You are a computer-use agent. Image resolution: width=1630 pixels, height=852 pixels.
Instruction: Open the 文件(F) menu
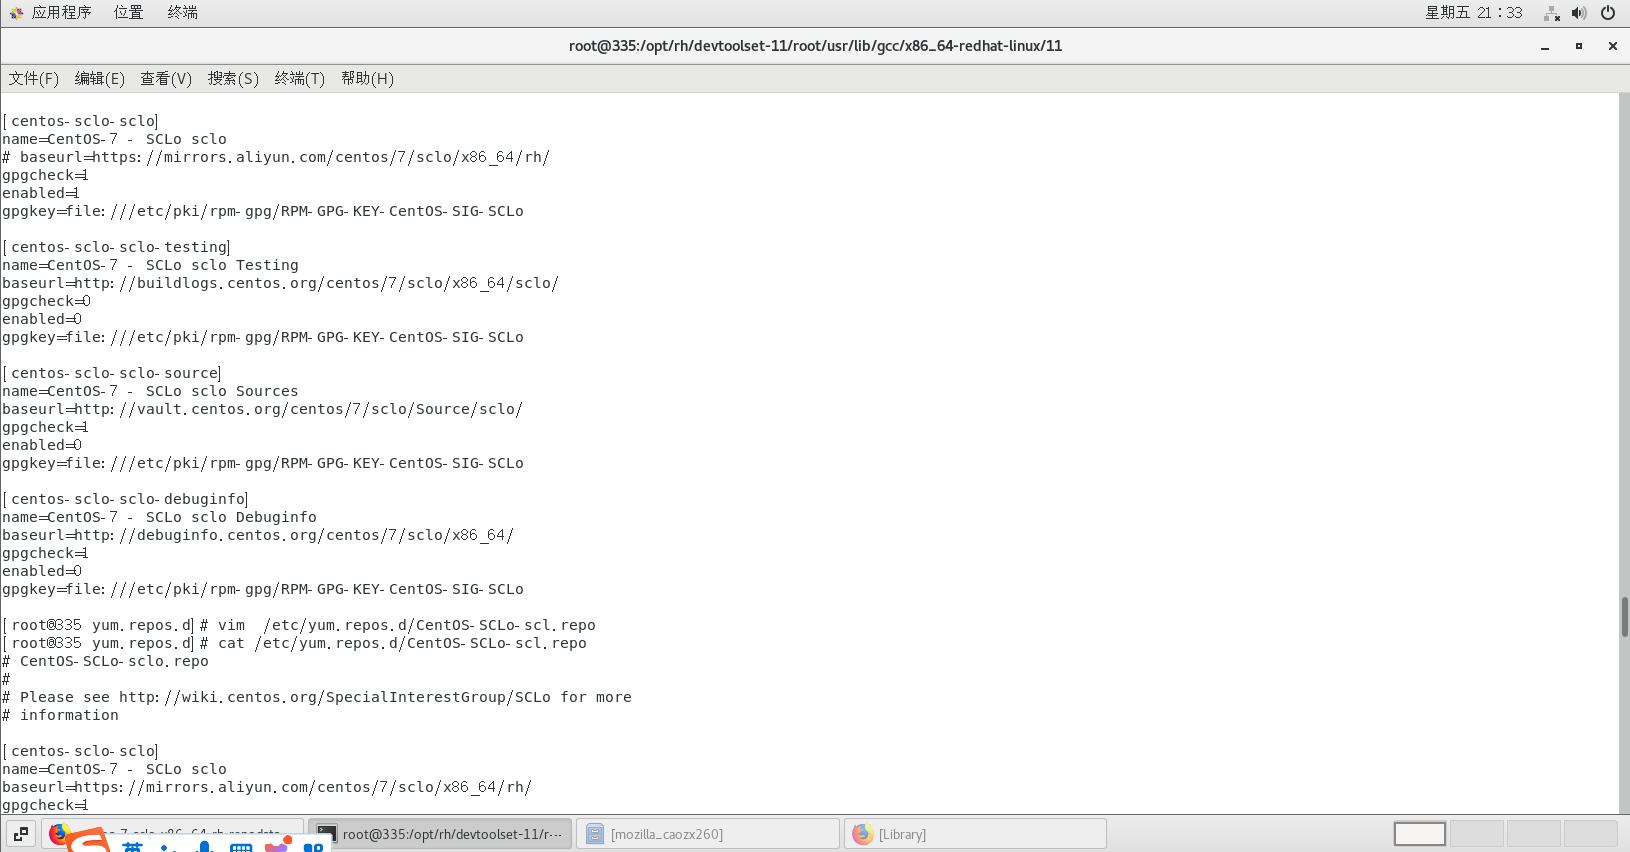(34, 79)
